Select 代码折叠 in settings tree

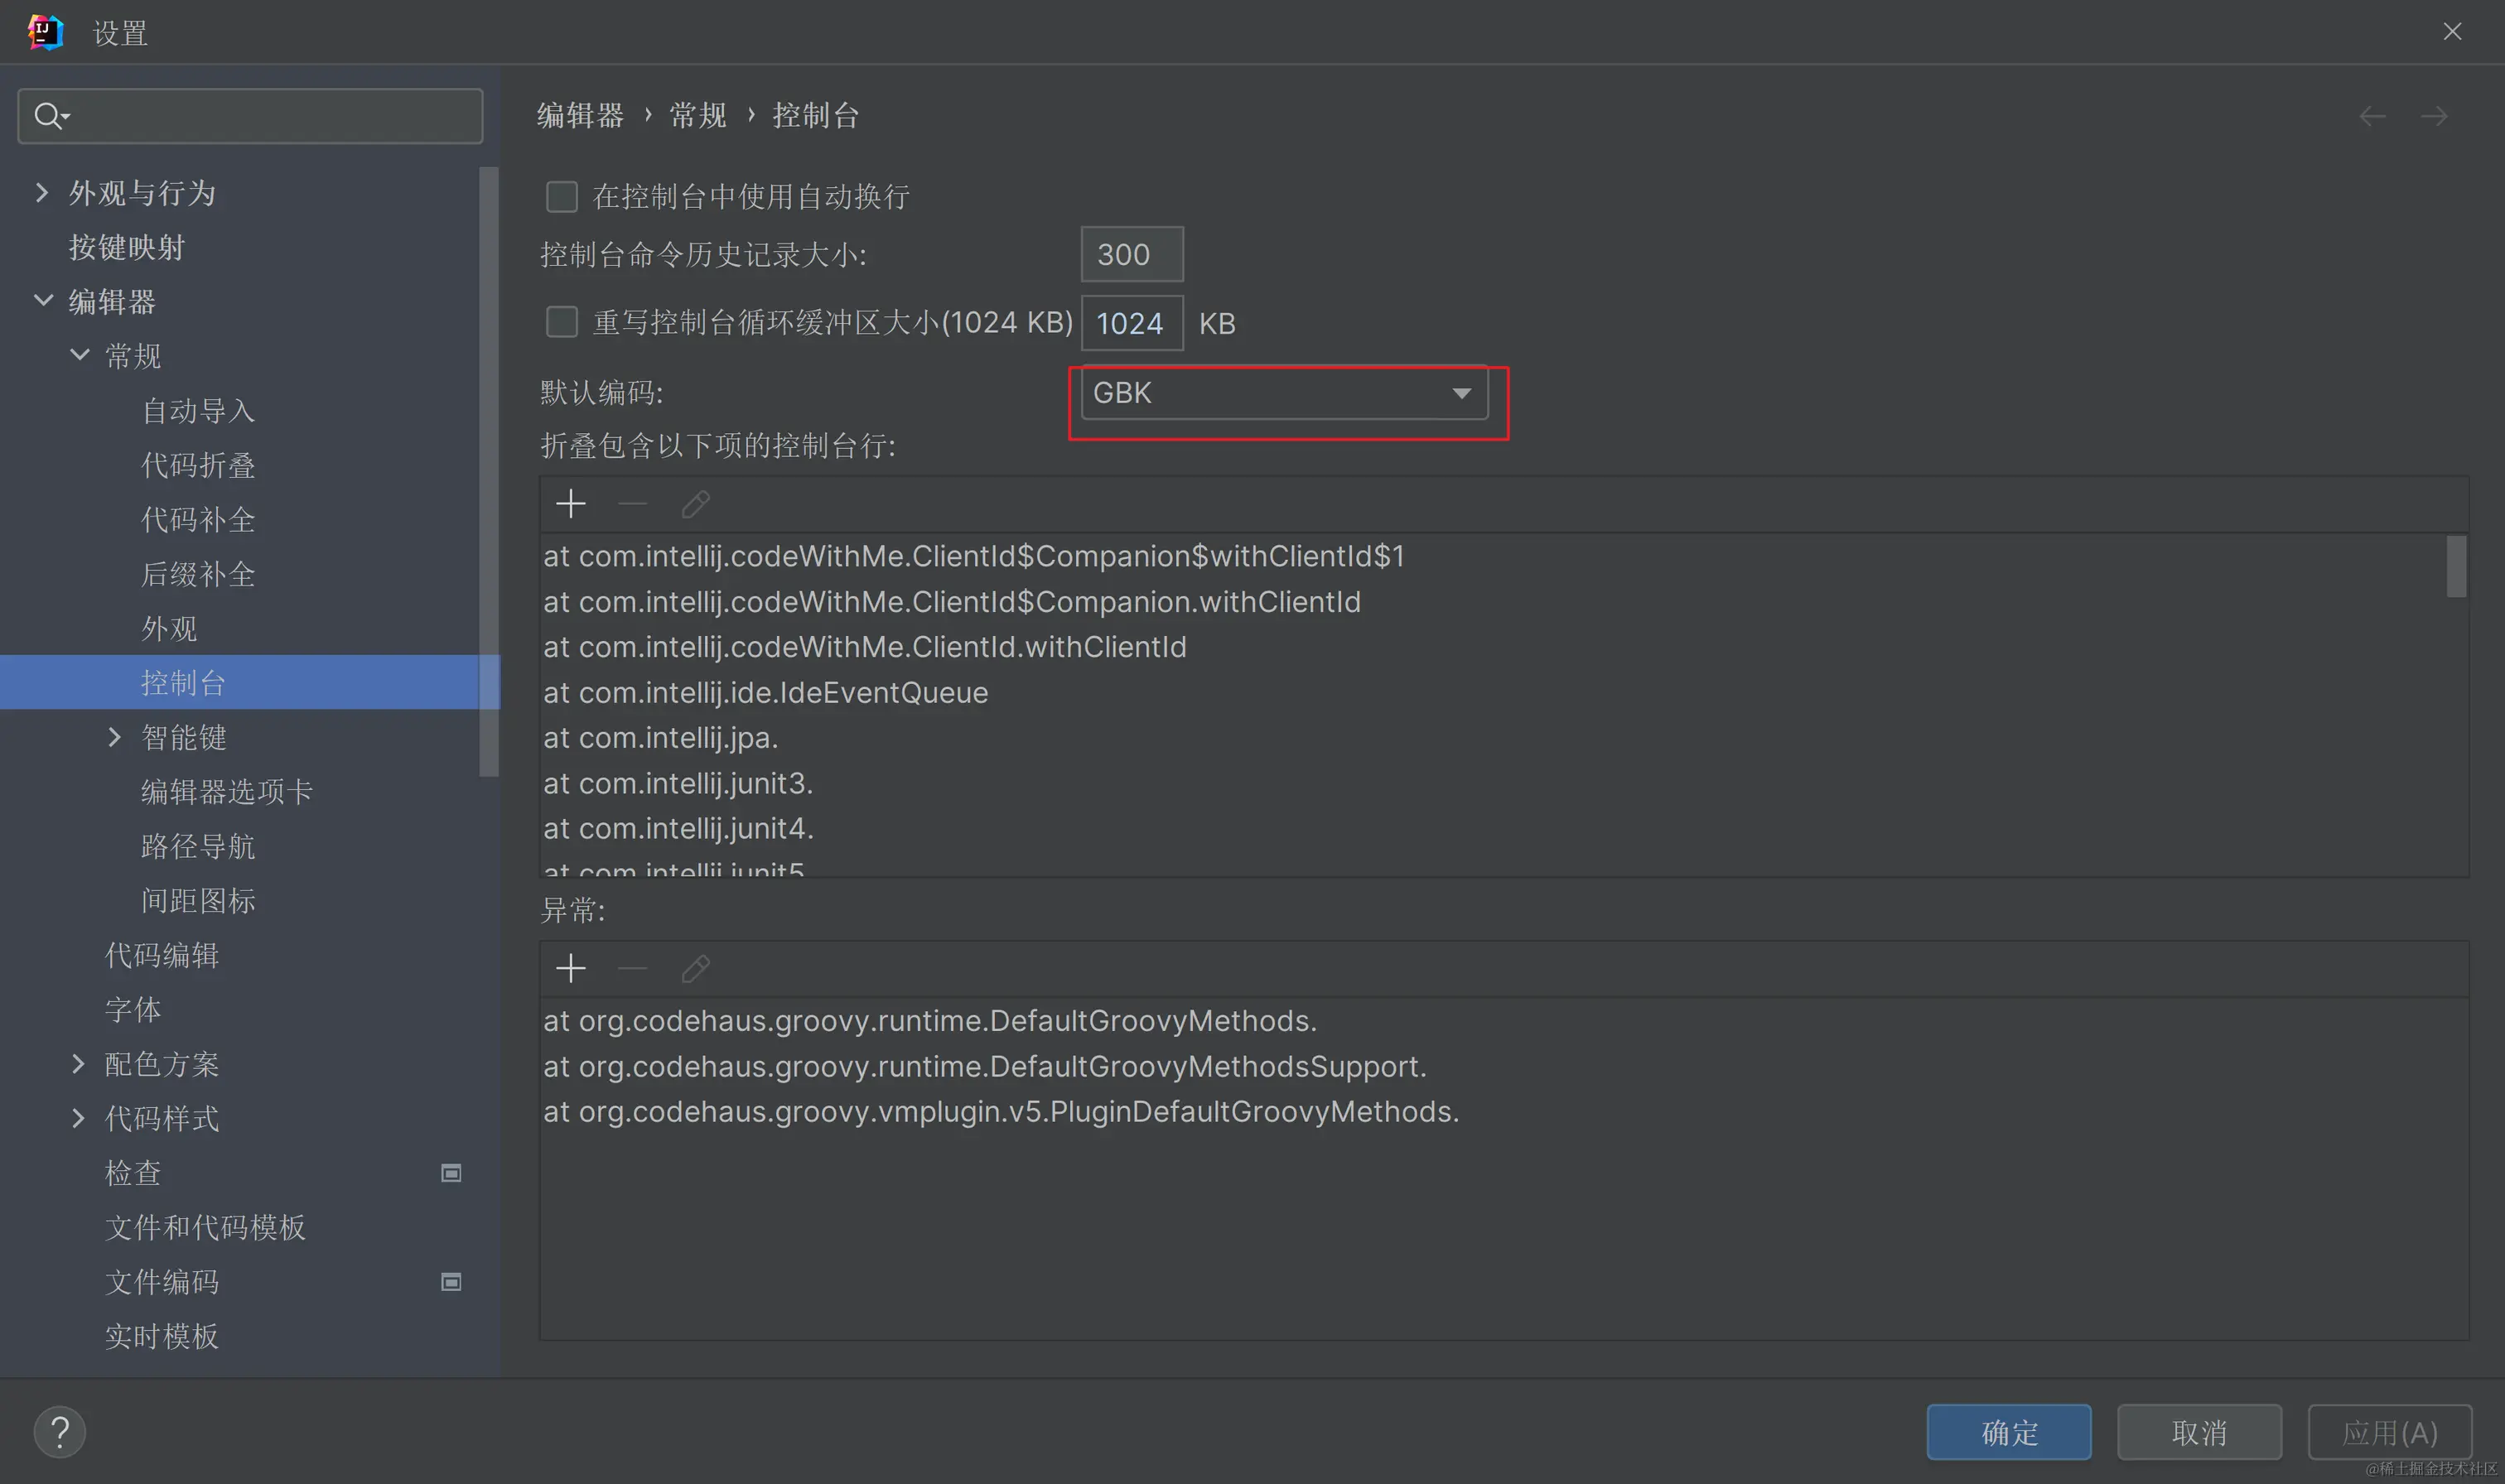pos(198,465)
